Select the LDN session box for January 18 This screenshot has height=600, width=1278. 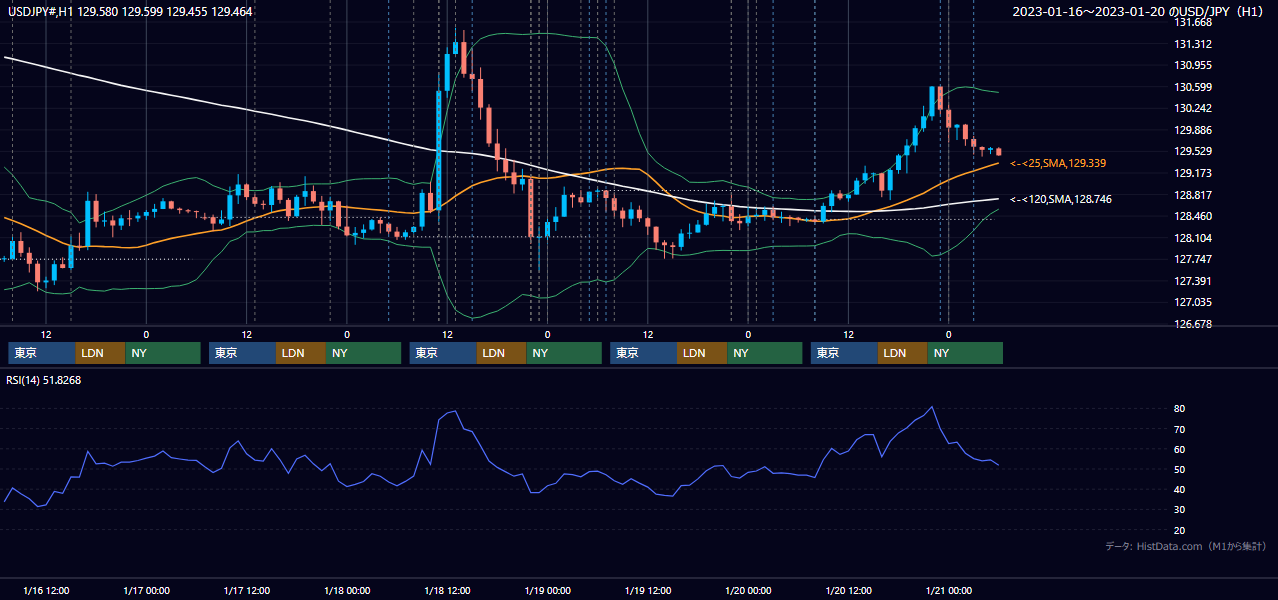point(502,353)
